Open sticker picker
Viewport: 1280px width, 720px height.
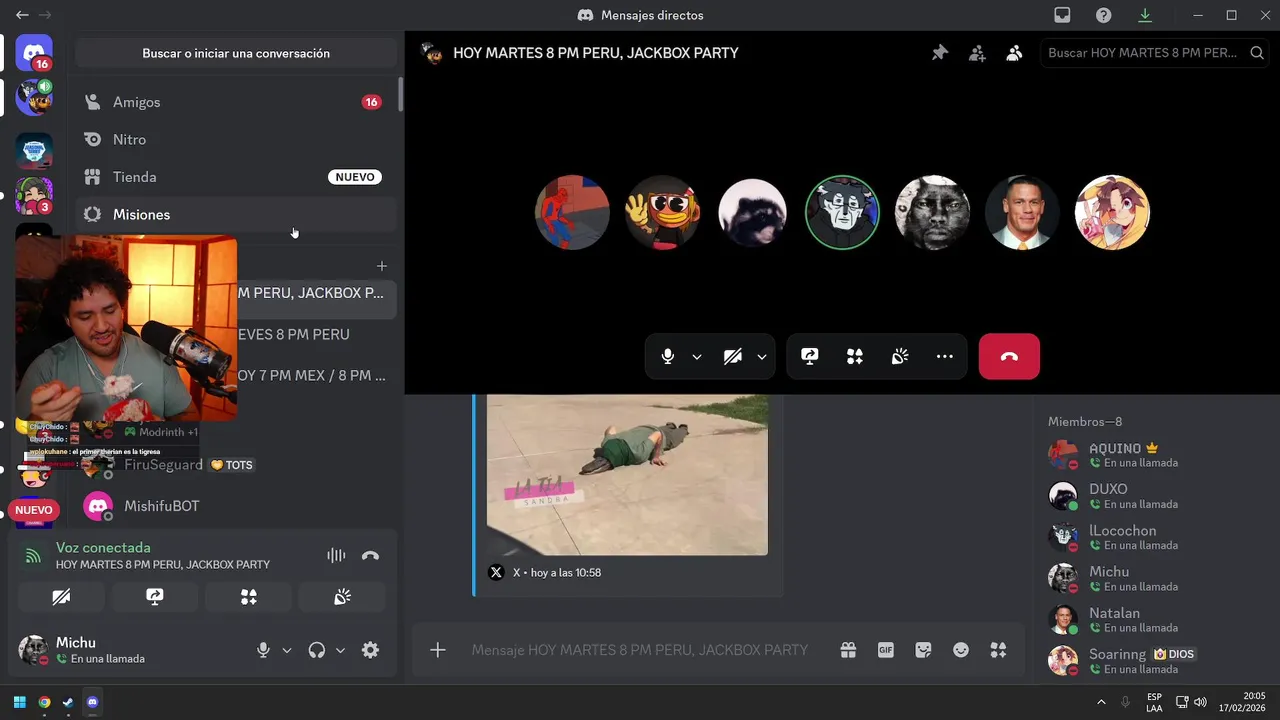tap(923, 650)
